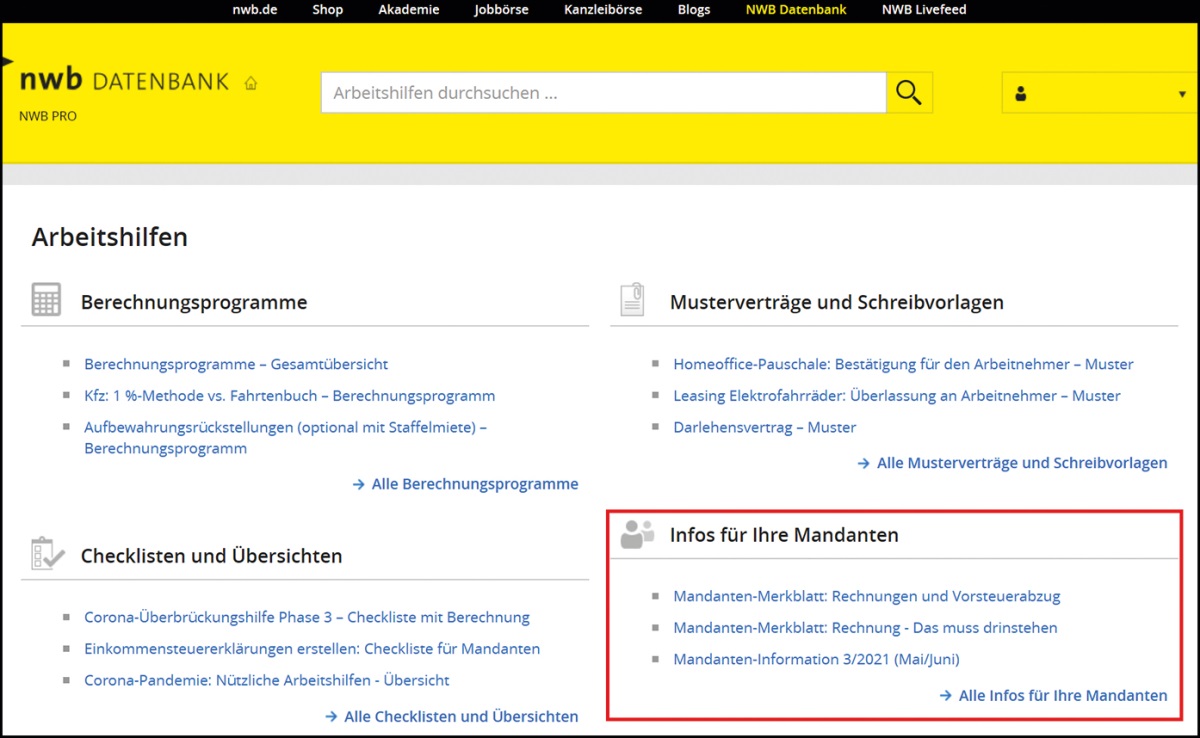Screen dimensions: 1200x738
Task: Click the user profile icon
Action: 1020,94
